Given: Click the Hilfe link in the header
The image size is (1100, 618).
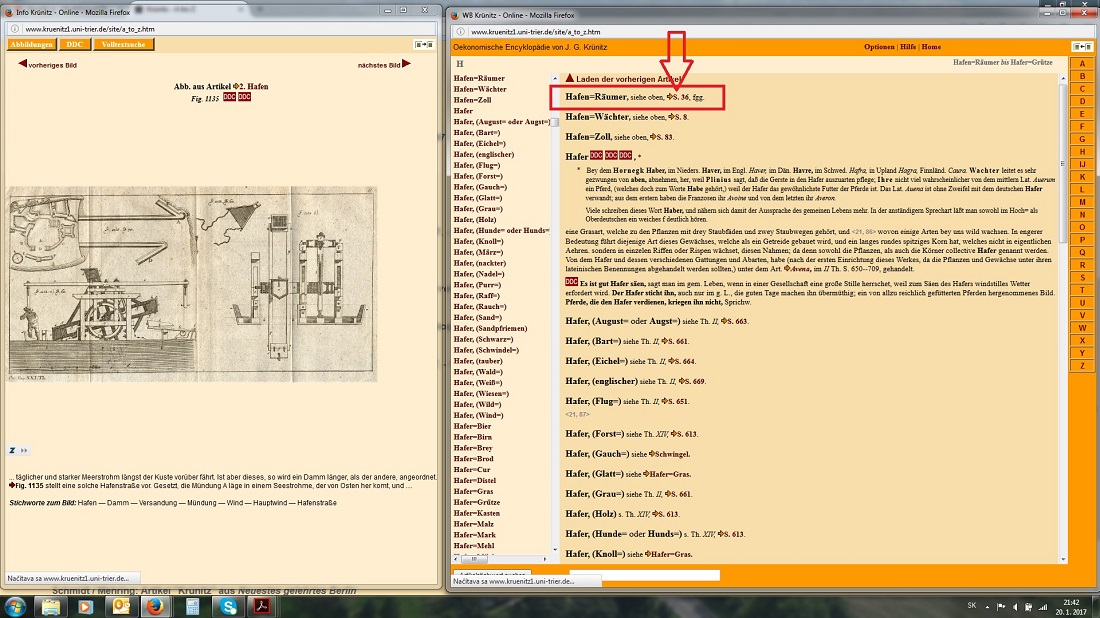Looking at the screenshot, I should [x=908, y=47].
